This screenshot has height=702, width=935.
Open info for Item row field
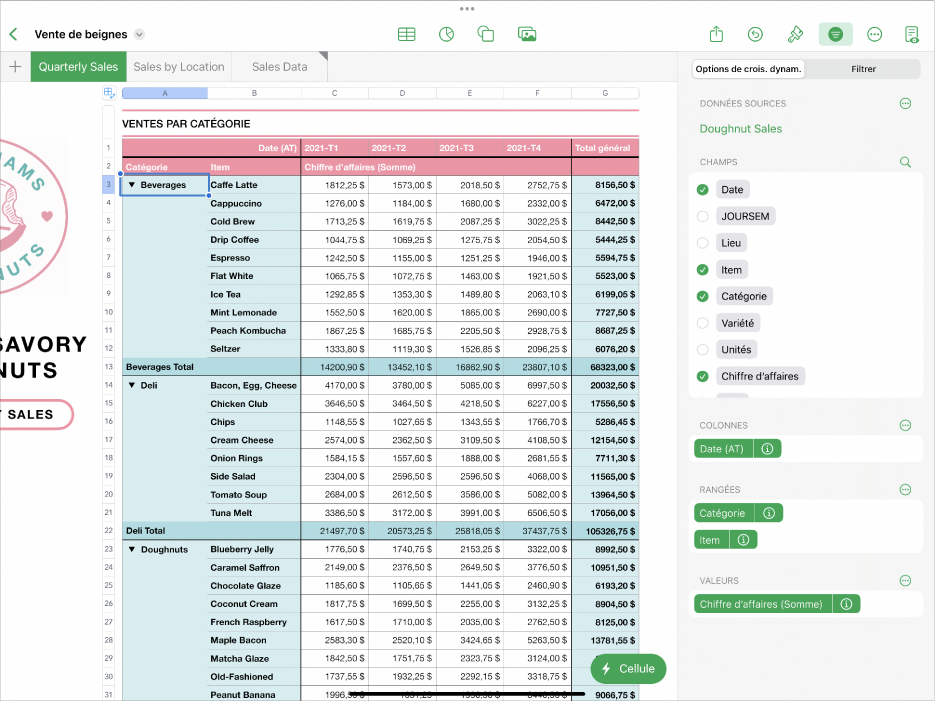point(743,540)
